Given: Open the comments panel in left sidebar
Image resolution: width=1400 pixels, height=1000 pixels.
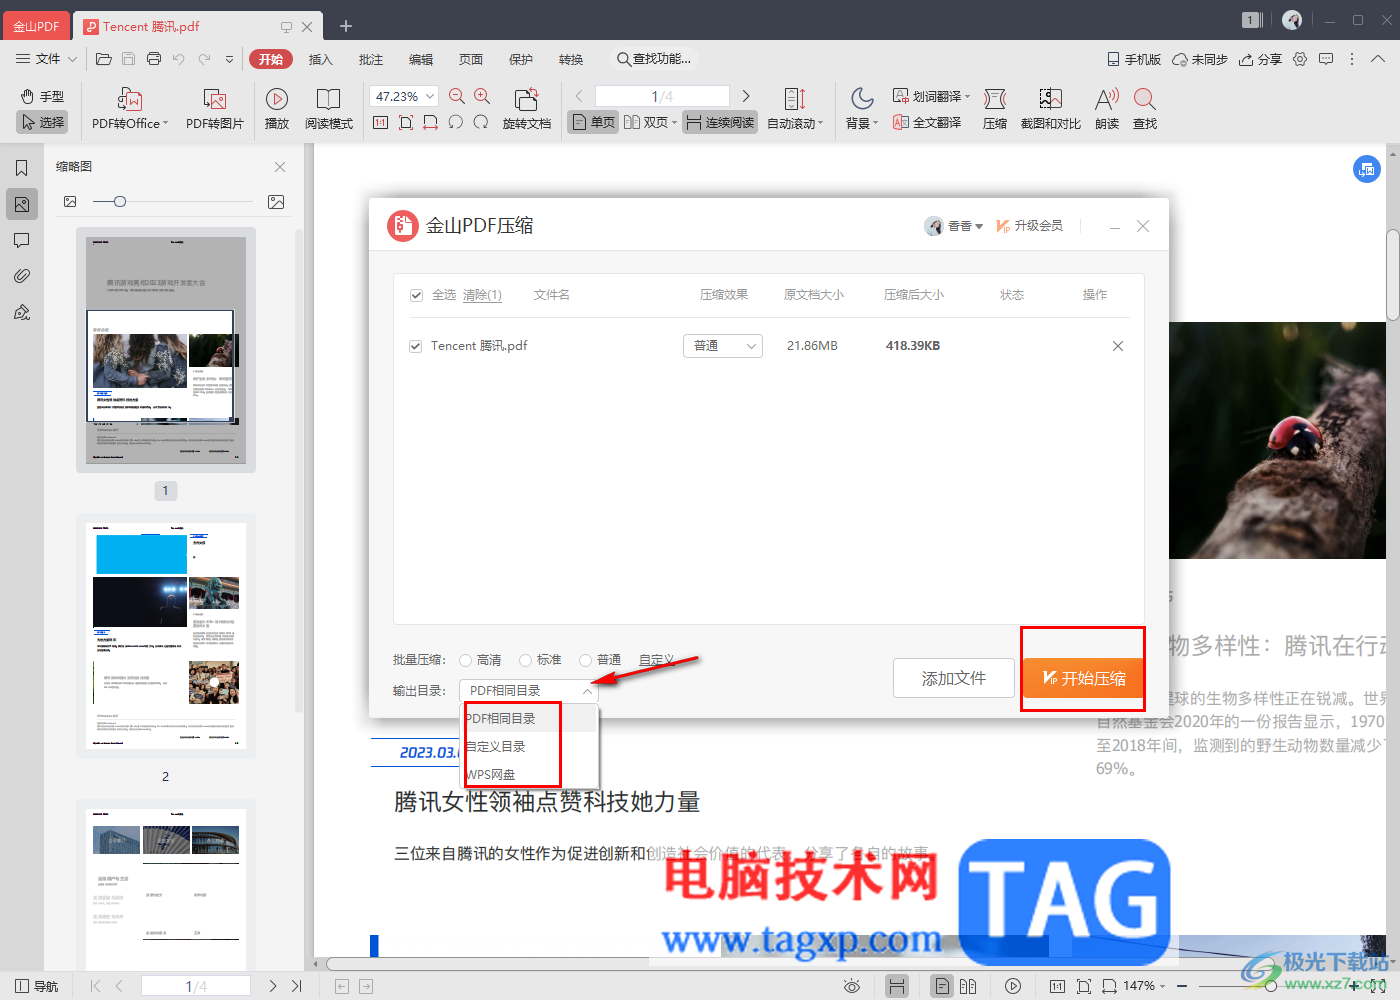Looking at the screenshot, I should click(x=22, y=240).
